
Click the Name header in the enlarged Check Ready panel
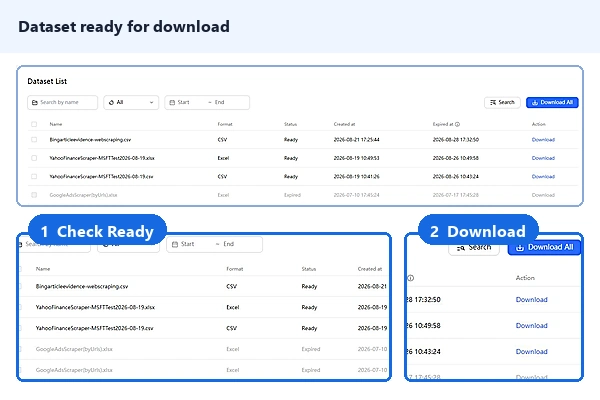click(43, 269)
